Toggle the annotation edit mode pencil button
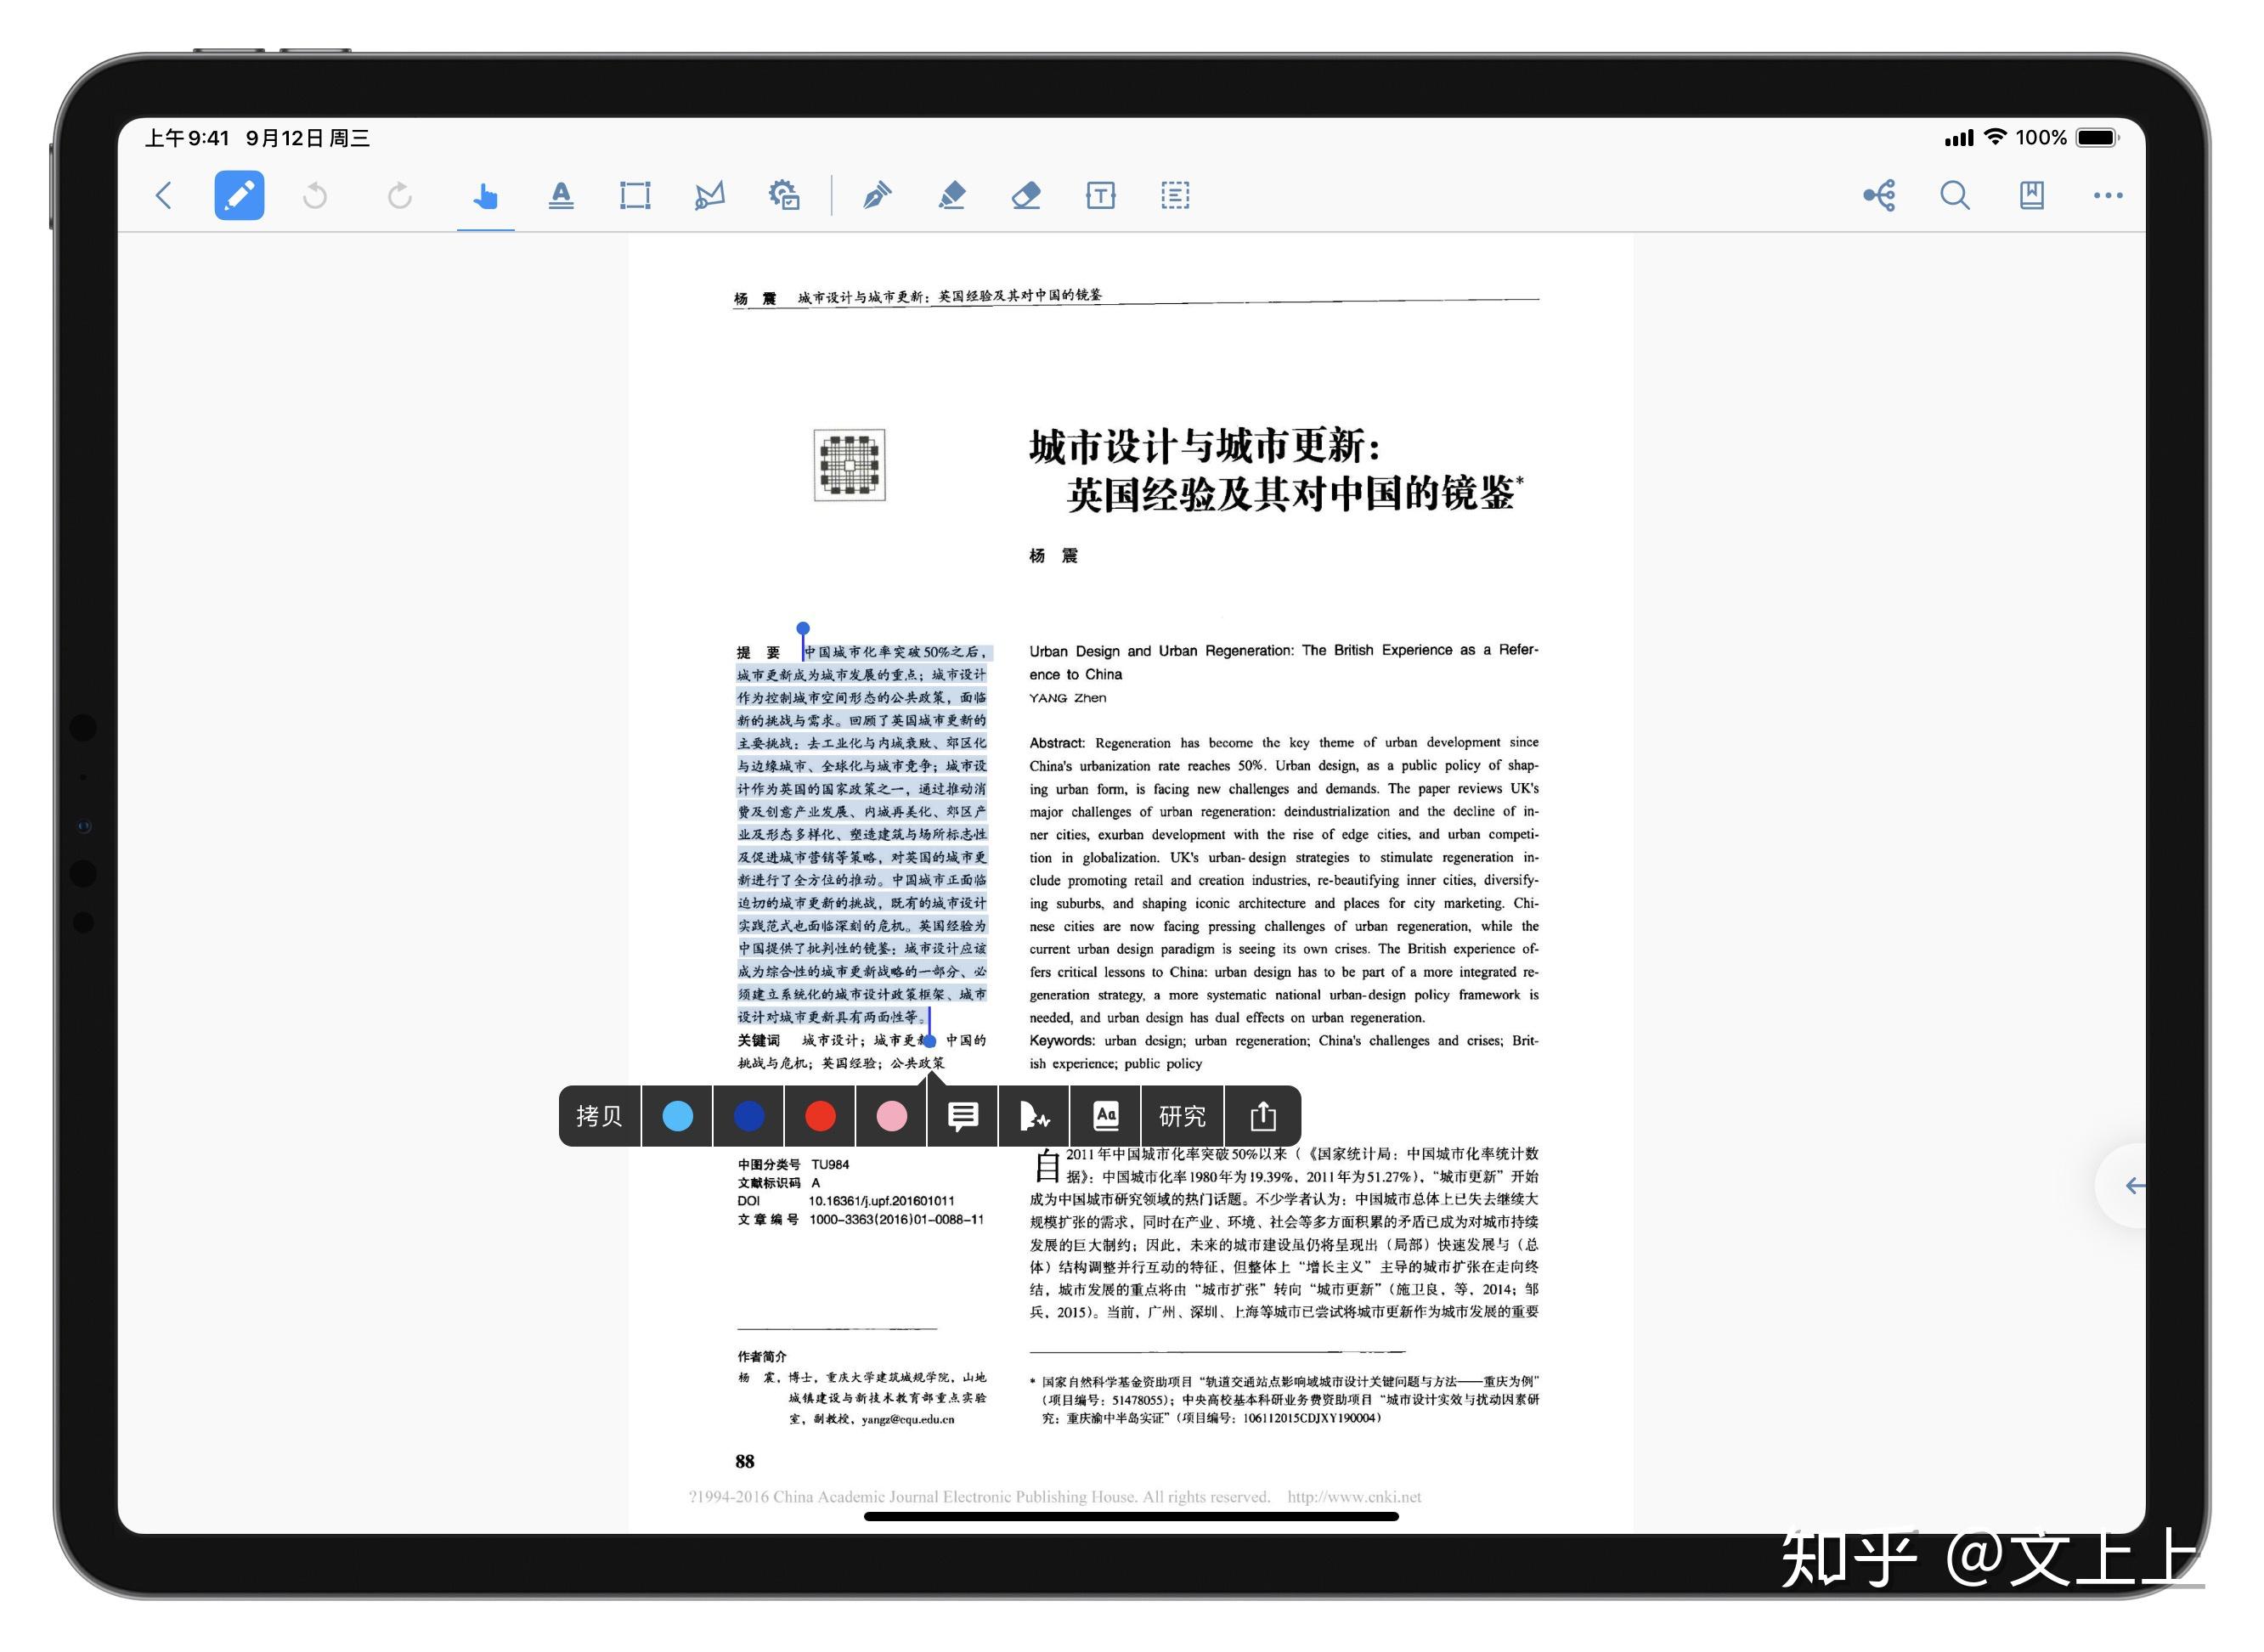The image size is (2264, 1652). click(239, 195)
